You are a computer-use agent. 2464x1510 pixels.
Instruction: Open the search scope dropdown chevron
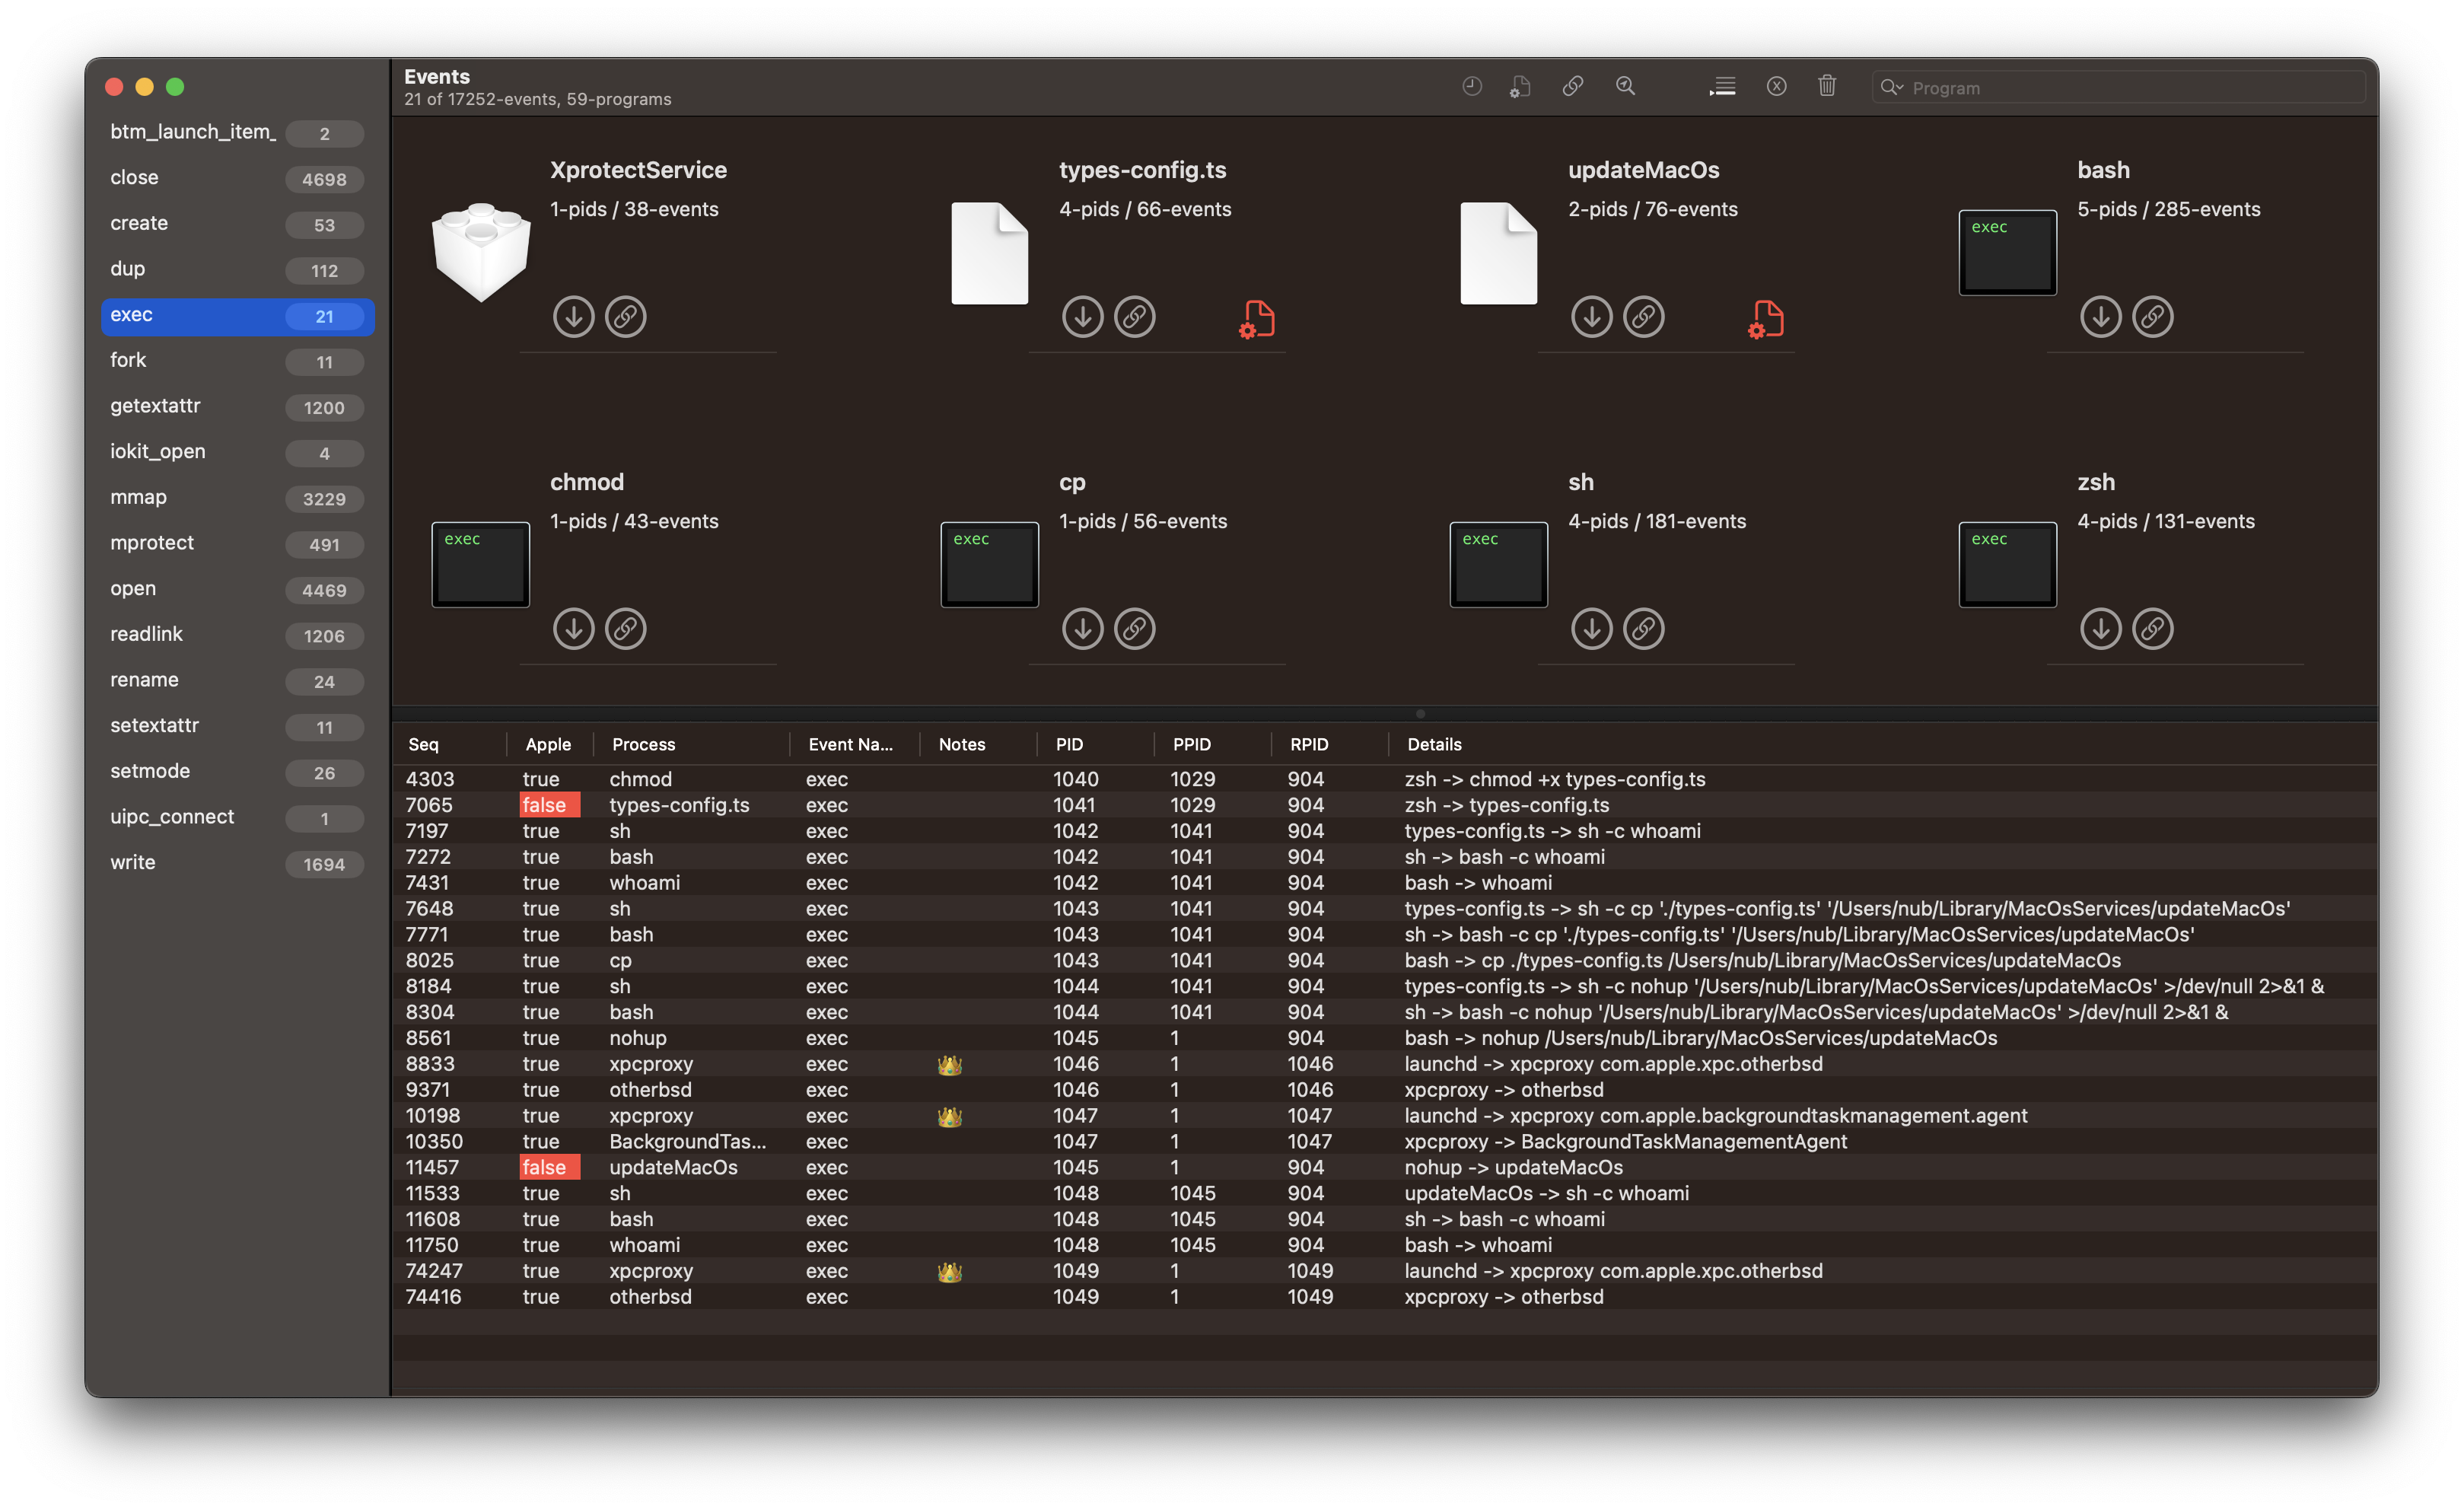[1891, 87]
